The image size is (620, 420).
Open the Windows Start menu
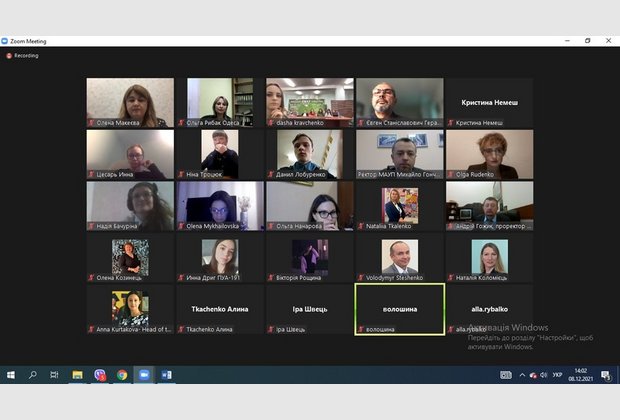(x=11, y=375)
